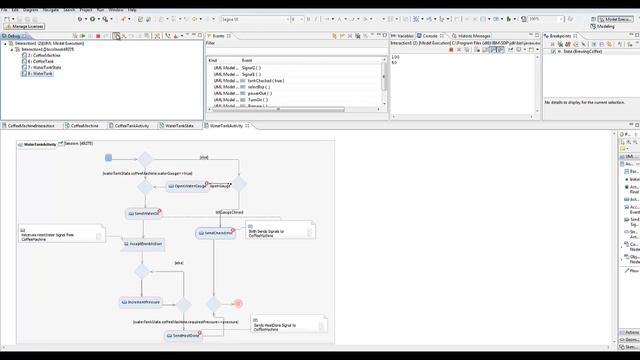Open the File menu
Viewport: 640px width, 360px height.
pos(4,10)
